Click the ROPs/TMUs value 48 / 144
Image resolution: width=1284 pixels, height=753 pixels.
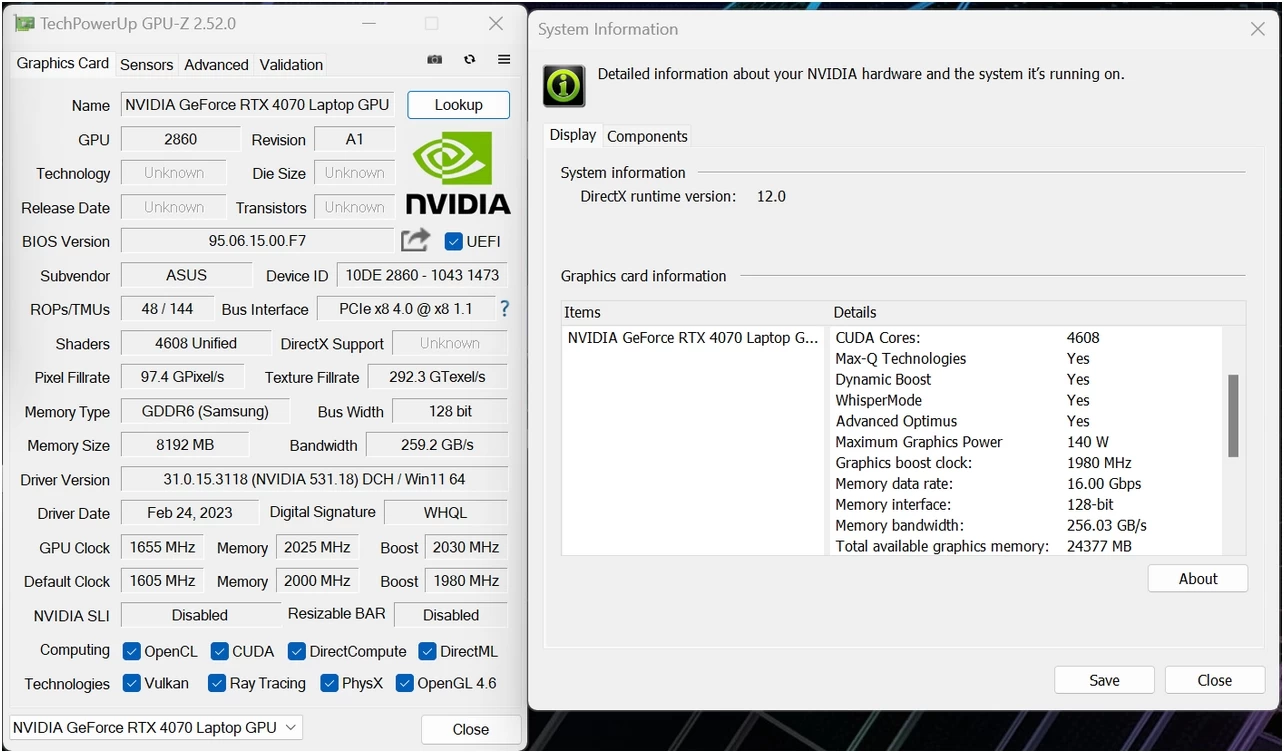pos(167,309)
